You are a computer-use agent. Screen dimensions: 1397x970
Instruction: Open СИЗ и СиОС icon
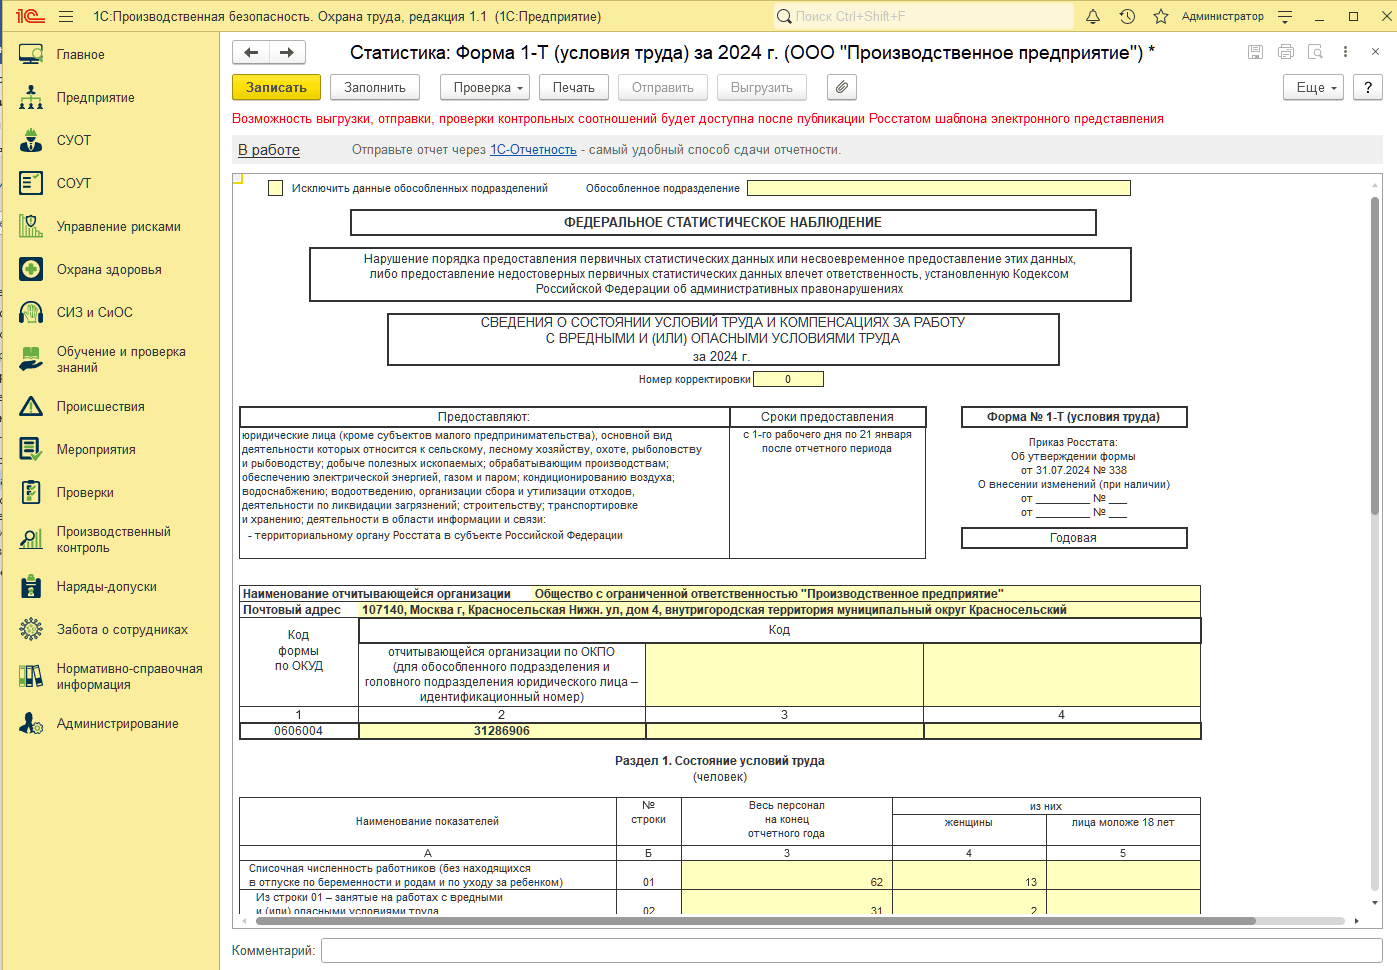[31, 313]
